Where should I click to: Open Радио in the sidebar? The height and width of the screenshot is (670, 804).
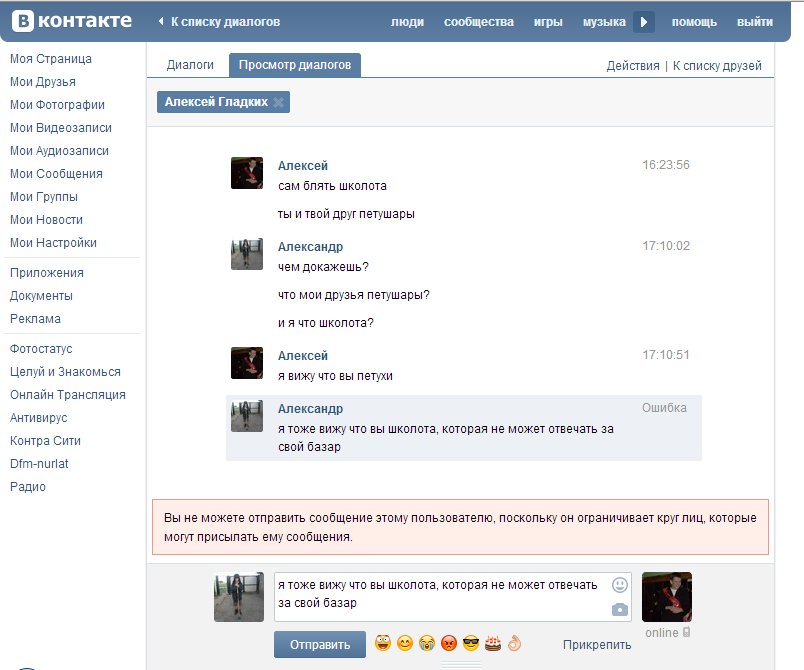(28, 487)
